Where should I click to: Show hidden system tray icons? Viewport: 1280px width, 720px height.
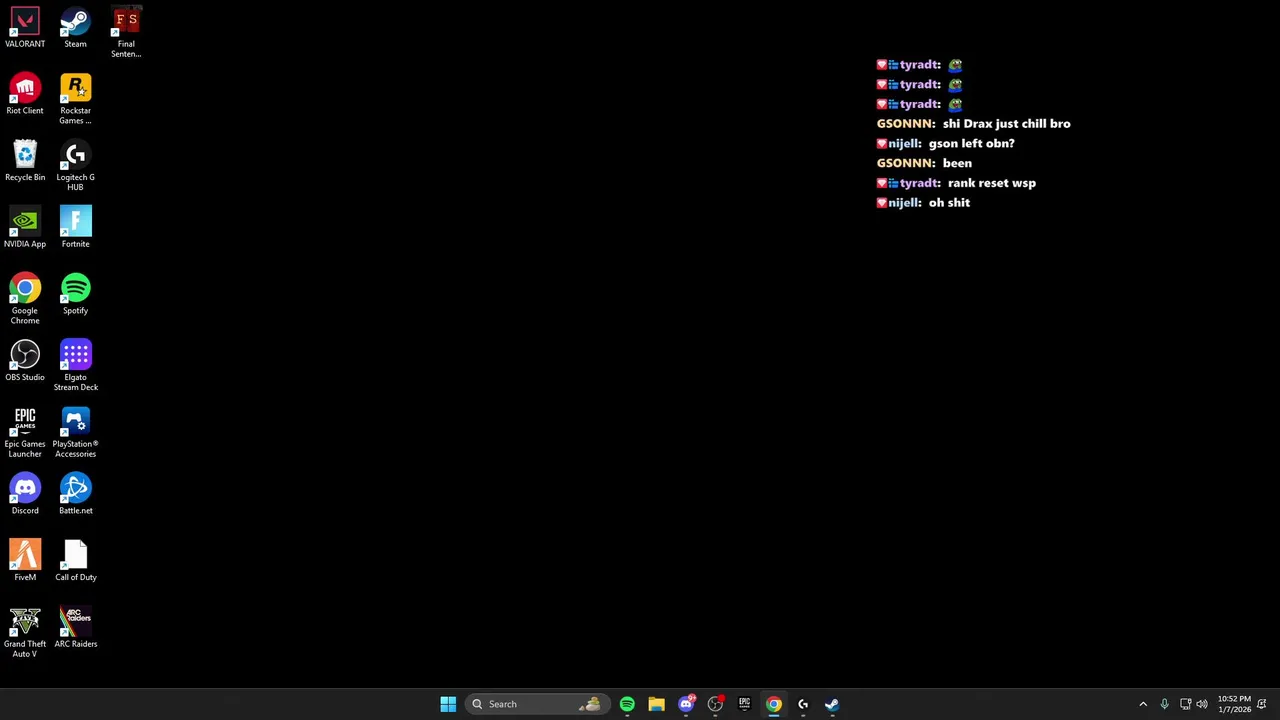pos(1143,704)
